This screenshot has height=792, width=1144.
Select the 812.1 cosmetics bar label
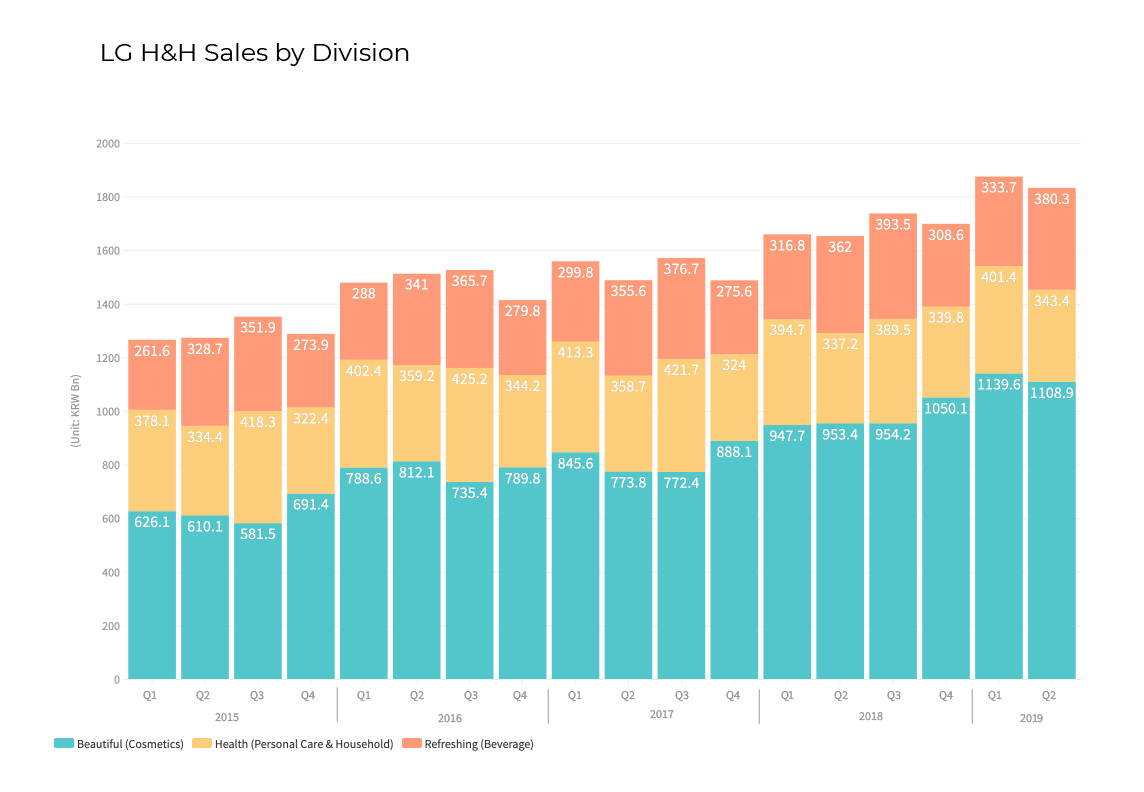[x=417, y=473]
